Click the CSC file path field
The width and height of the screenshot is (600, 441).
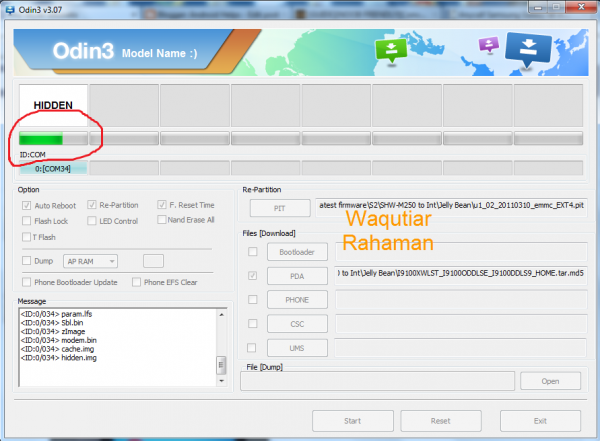(461, 324)
